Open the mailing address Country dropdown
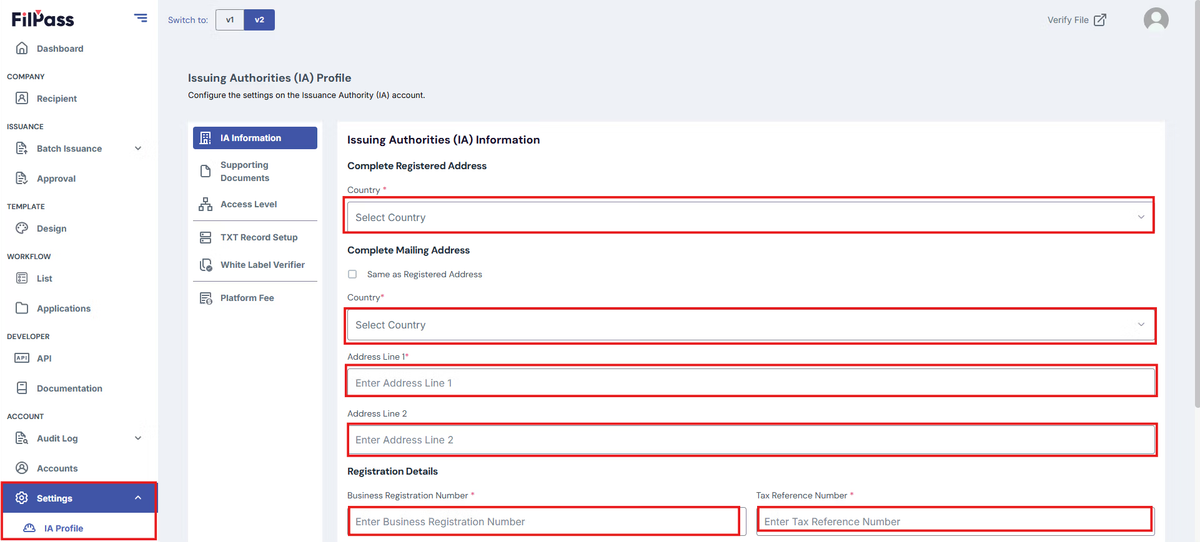 (750, 325)
